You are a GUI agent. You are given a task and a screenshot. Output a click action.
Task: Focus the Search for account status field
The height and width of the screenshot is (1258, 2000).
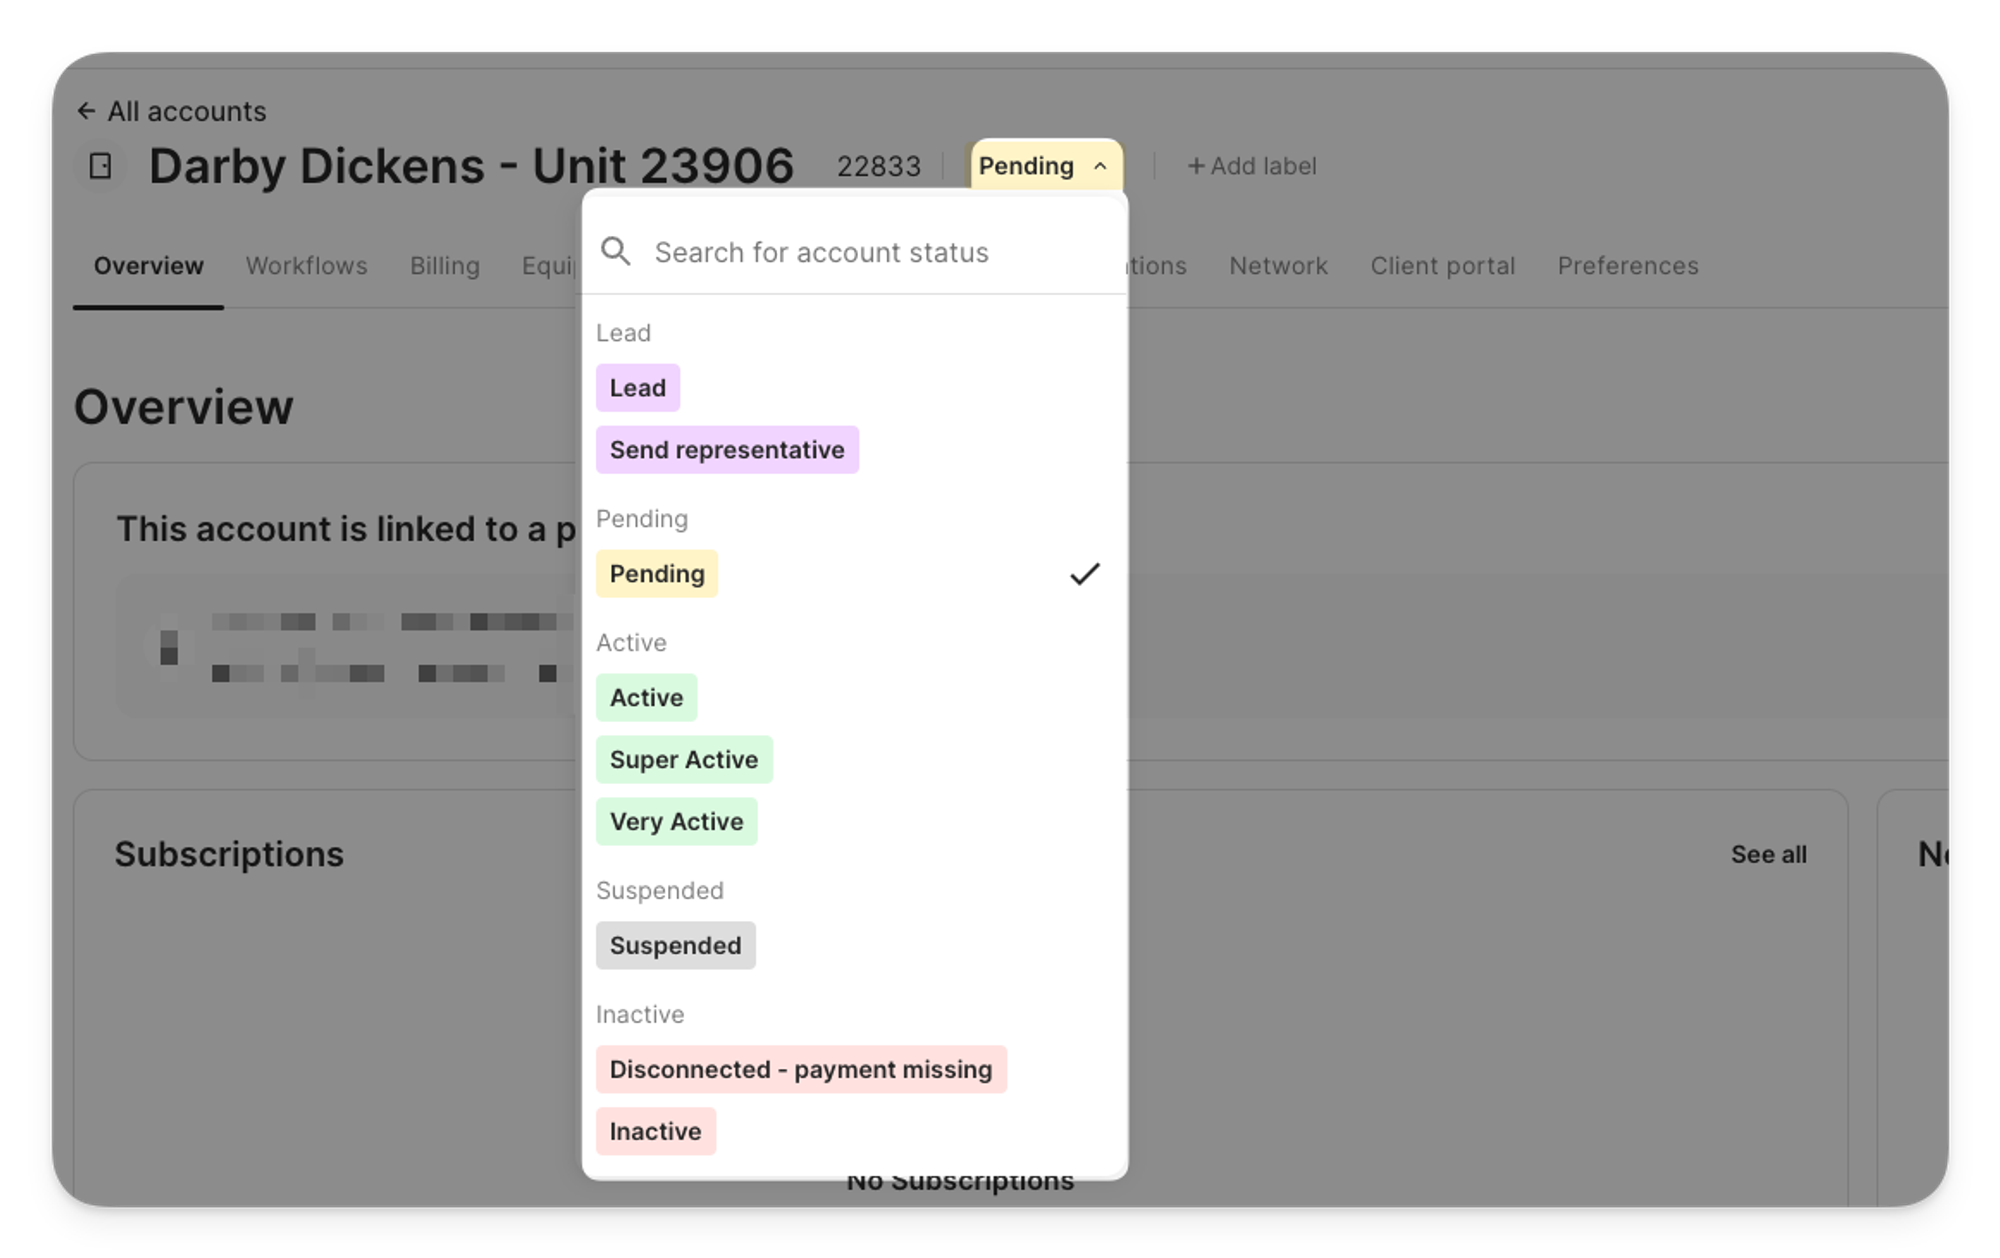point(855,251)
